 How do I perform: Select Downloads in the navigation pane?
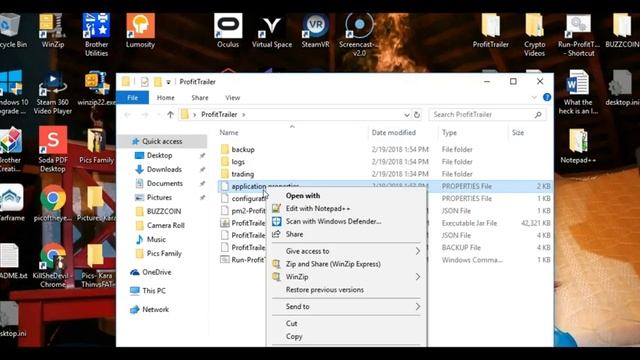(x=164, y=169)
